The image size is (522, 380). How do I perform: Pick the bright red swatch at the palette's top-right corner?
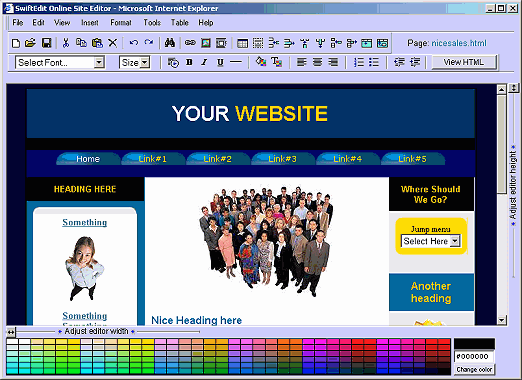(x=444, y=342)
